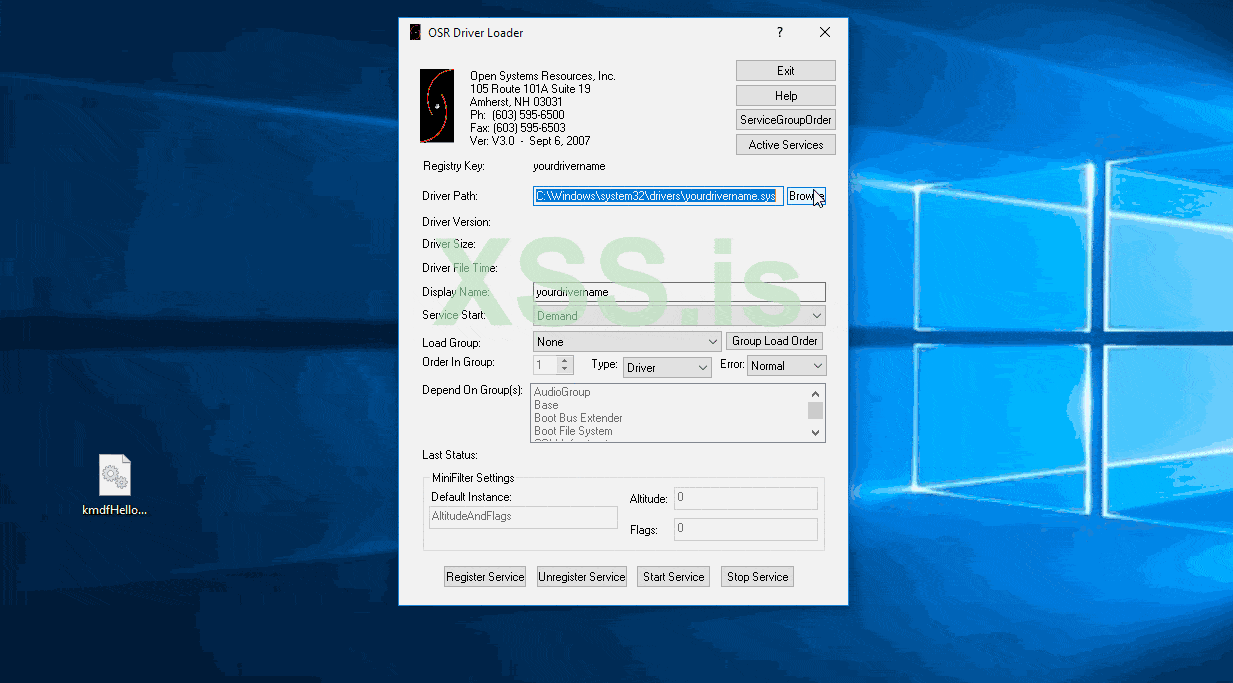Viewport: 1233px width, 683px height.
Task: Select Boot Bus Extender in the groups list
Action: point(578,418)
